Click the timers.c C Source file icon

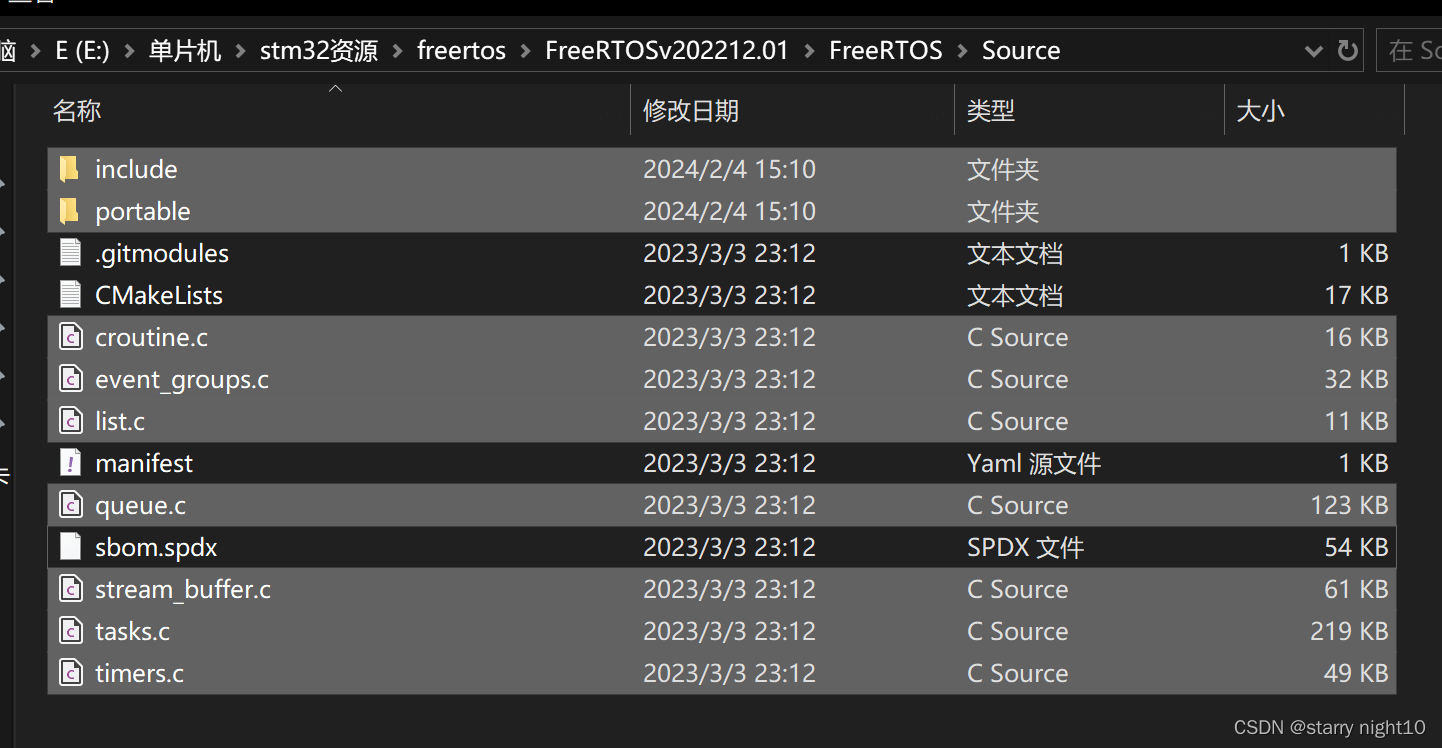(x=70, y=673)
